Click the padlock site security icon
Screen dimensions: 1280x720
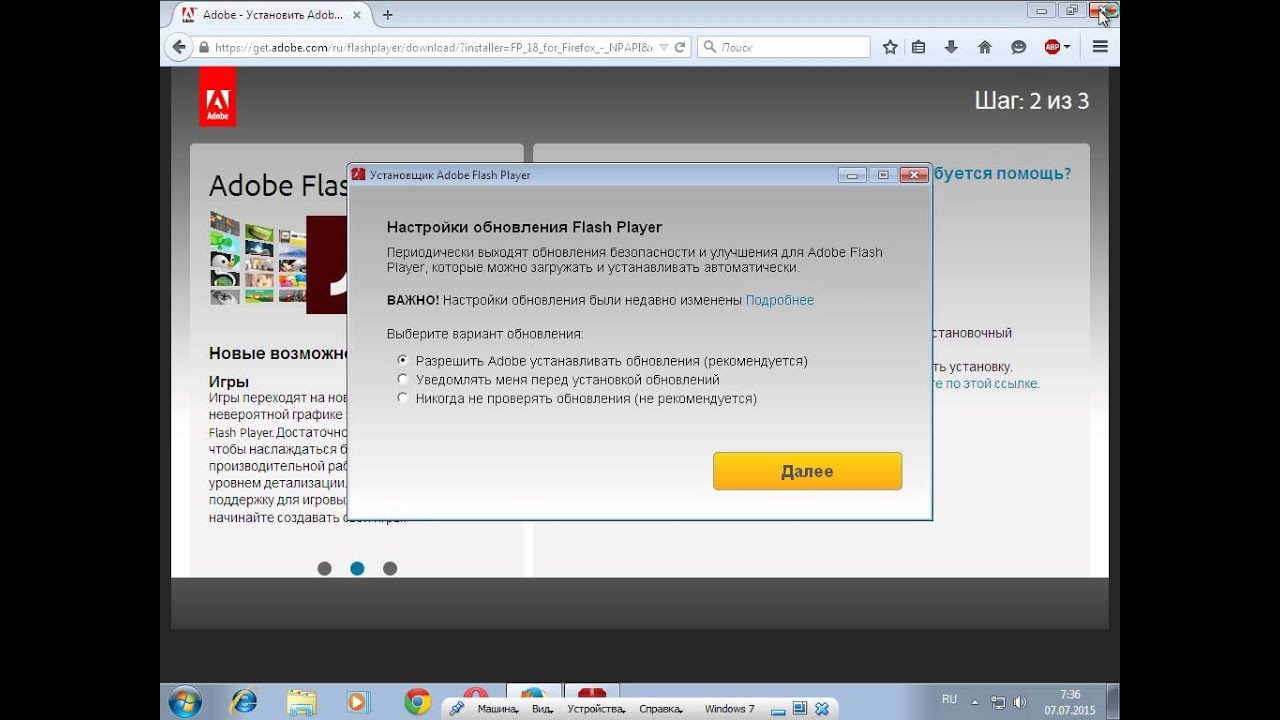pos(204,47)
